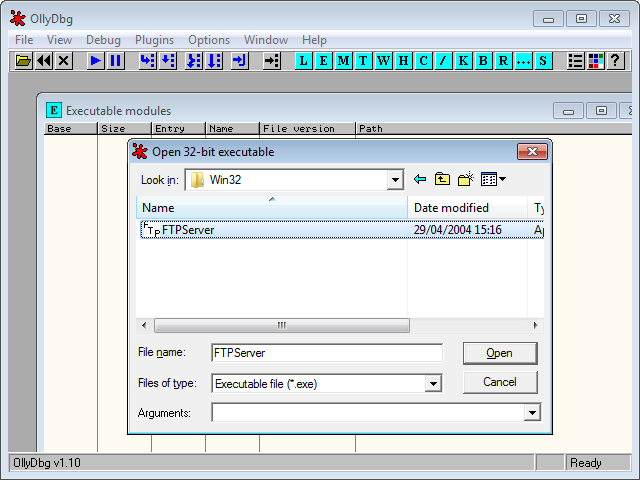Screen dimensions: 640x480
Task: Open Breakpoints window with 'B' button
Action: [483, 61]
